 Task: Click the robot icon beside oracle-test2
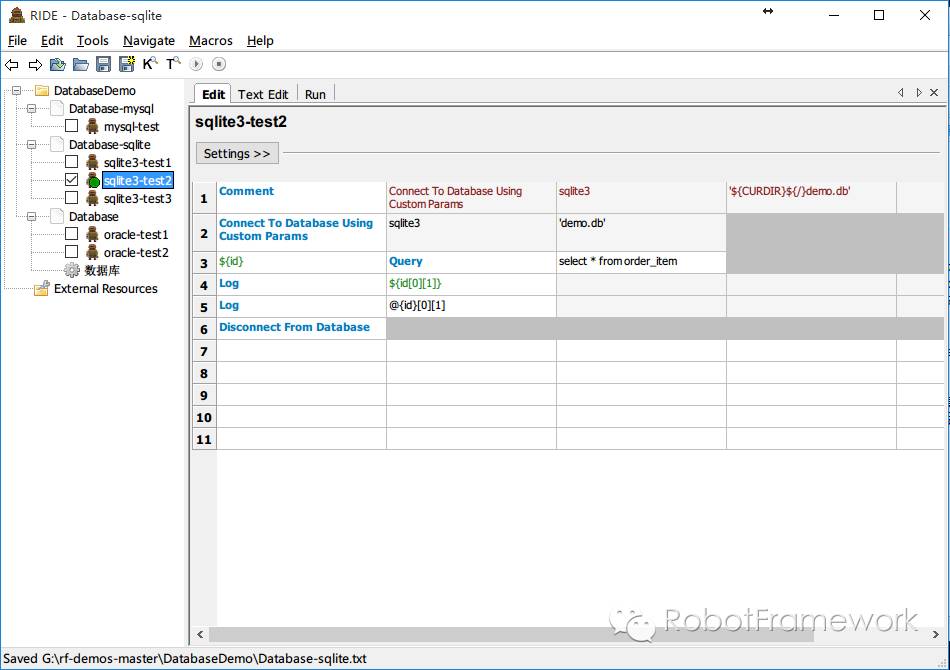tap(92, 252)
